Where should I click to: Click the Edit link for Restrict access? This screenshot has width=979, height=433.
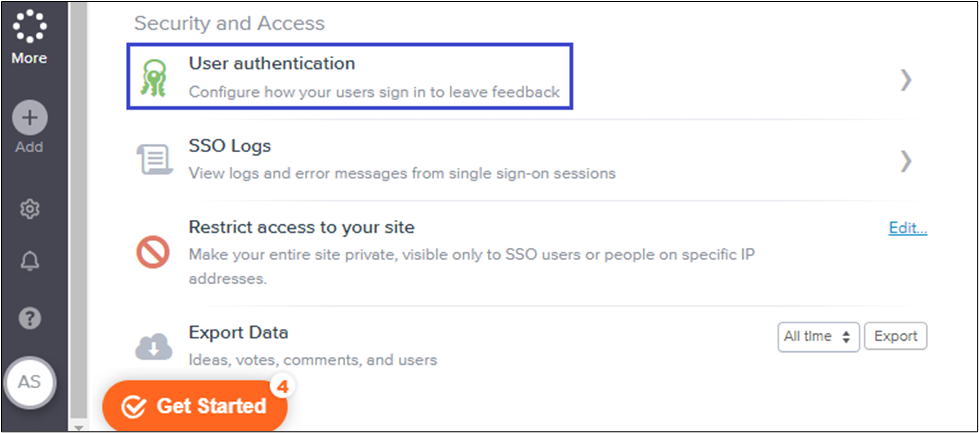(907, 228)
